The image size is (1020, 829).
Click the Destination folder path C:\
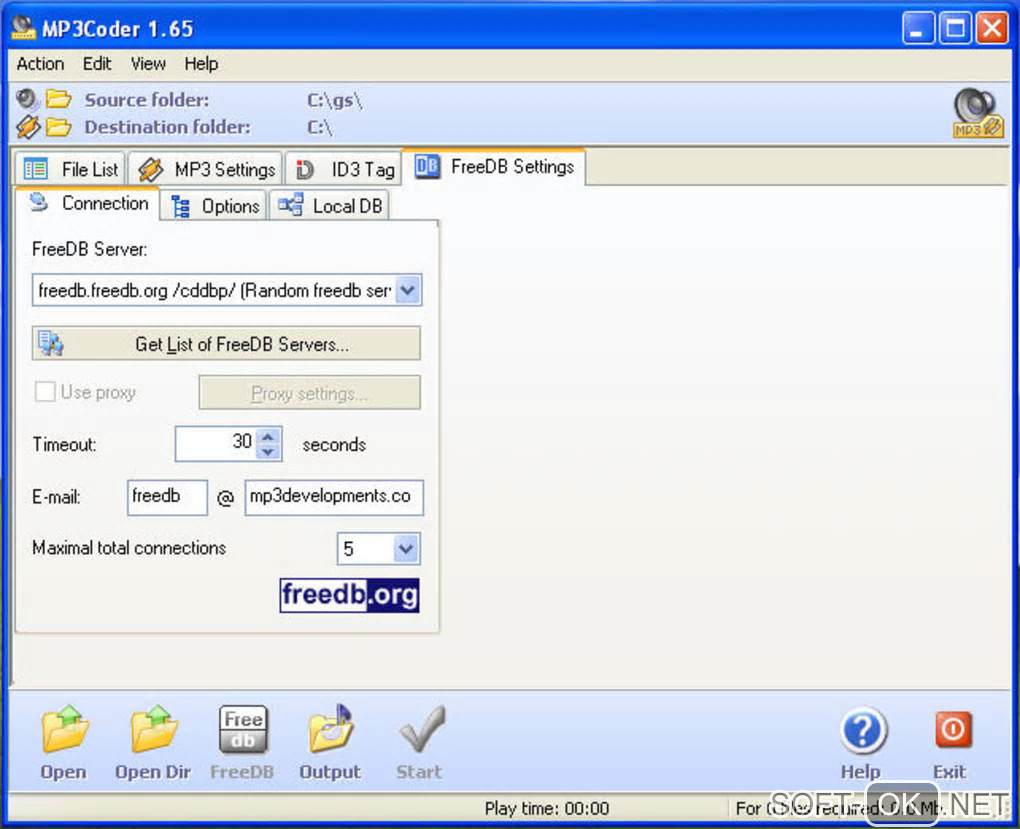point(319,127)
